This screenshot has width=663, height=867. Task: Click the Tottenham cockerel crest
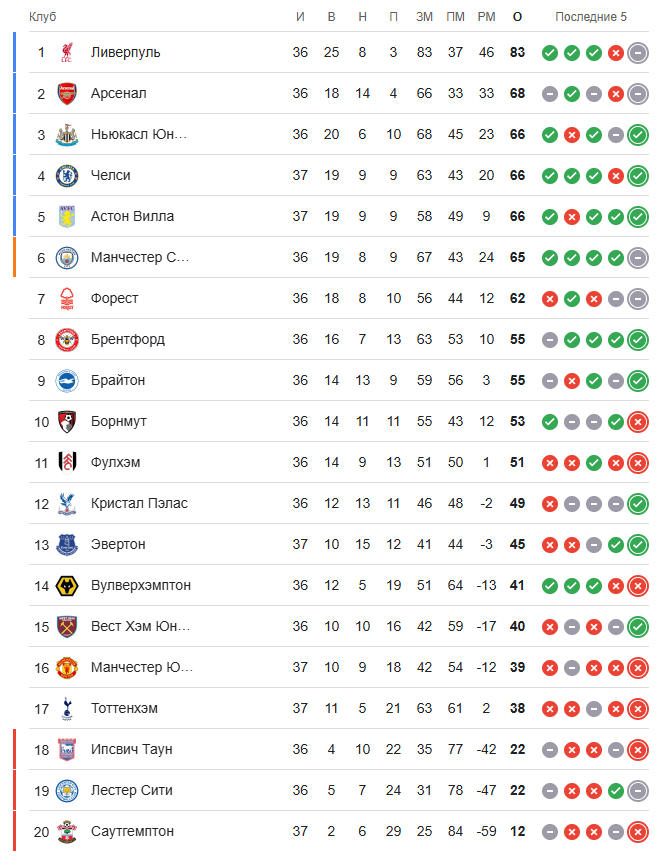(67, 708)
